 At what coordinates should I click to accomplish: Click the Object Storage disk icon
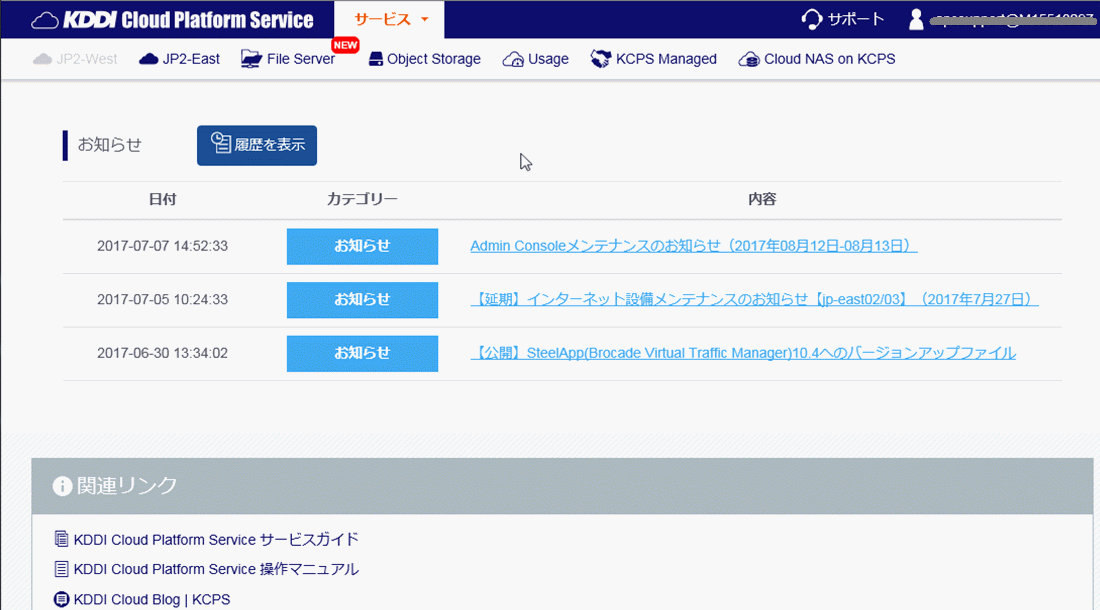pyautogui.click(x=375, y=59)
